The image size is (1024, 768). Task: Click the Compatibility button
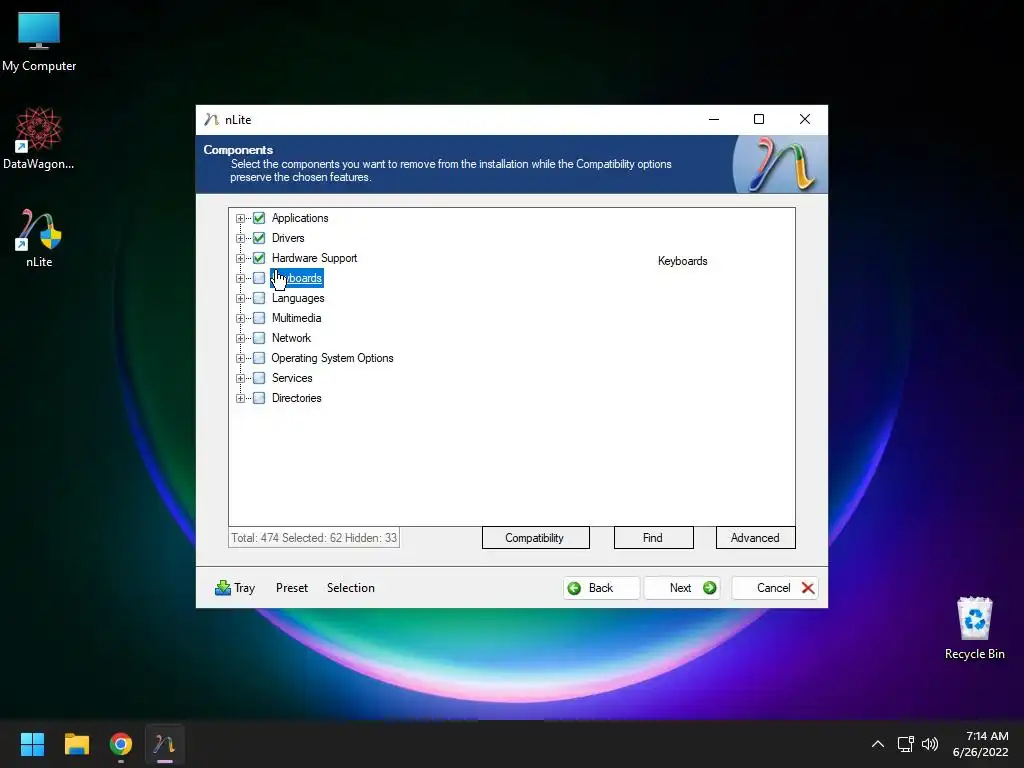(536, 538)
